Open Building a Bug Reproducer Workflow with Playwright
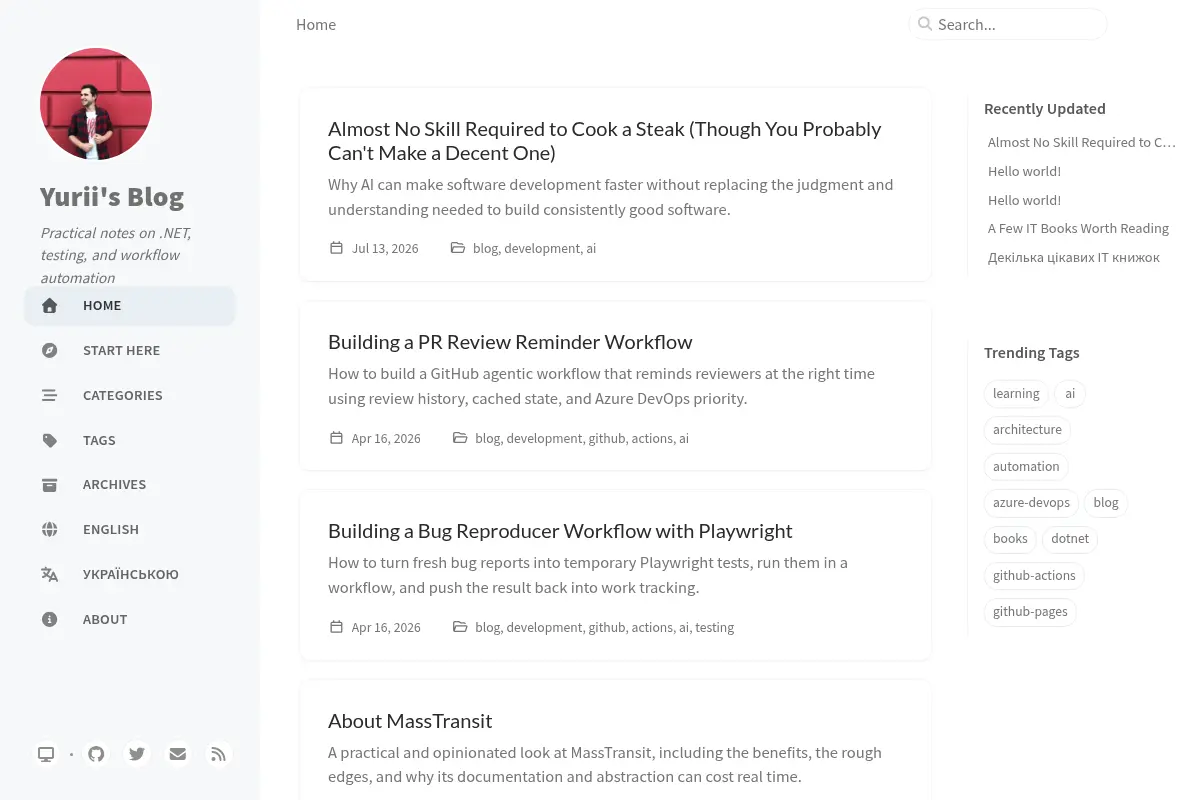The width and height of the screenshot is (1200, 800). (560, 531)
